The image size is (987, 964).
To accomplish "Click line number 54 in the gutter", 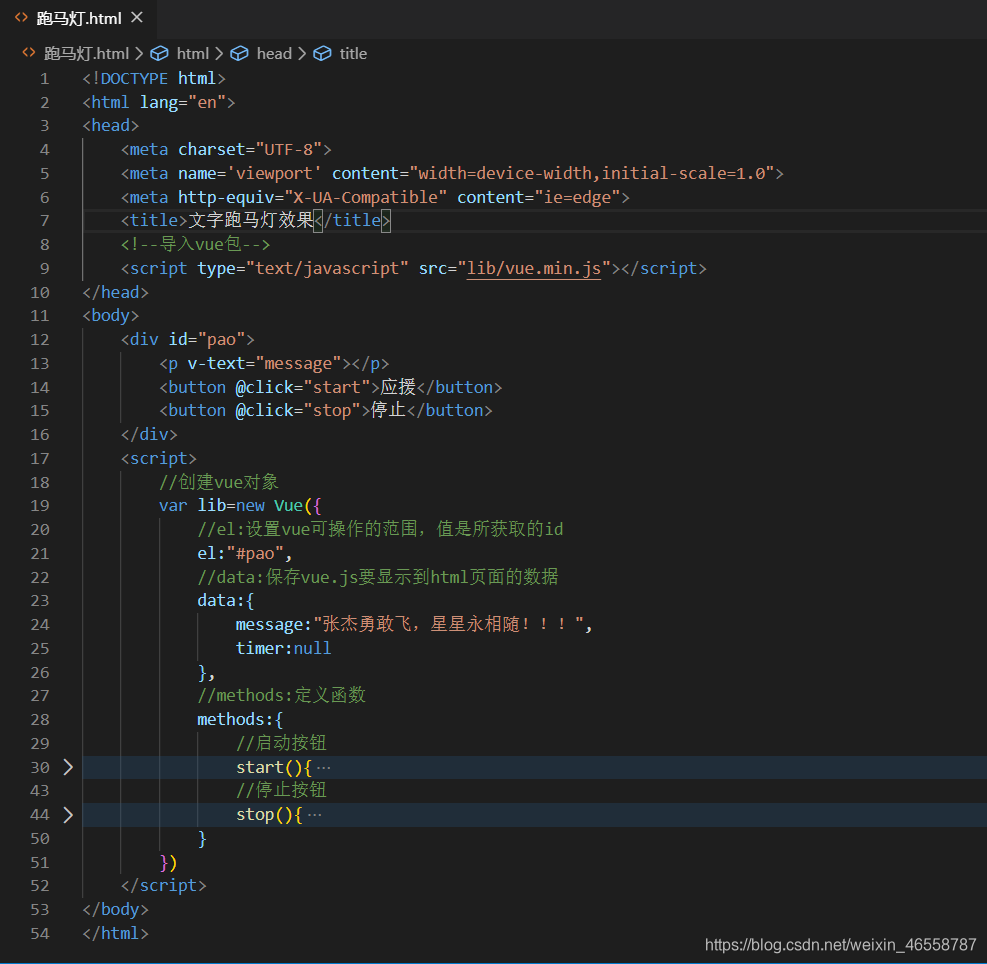I will point(40,933).
